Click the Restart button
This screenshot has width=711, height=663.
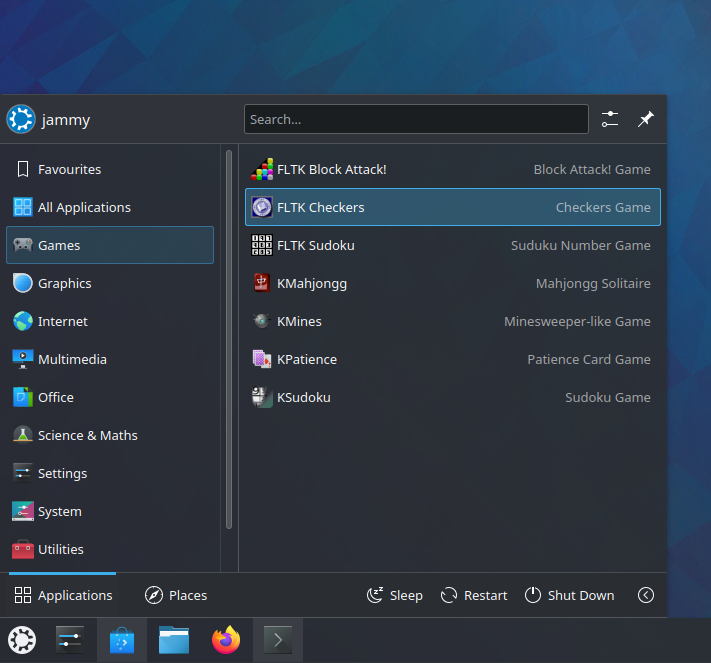tap(474, 595)
